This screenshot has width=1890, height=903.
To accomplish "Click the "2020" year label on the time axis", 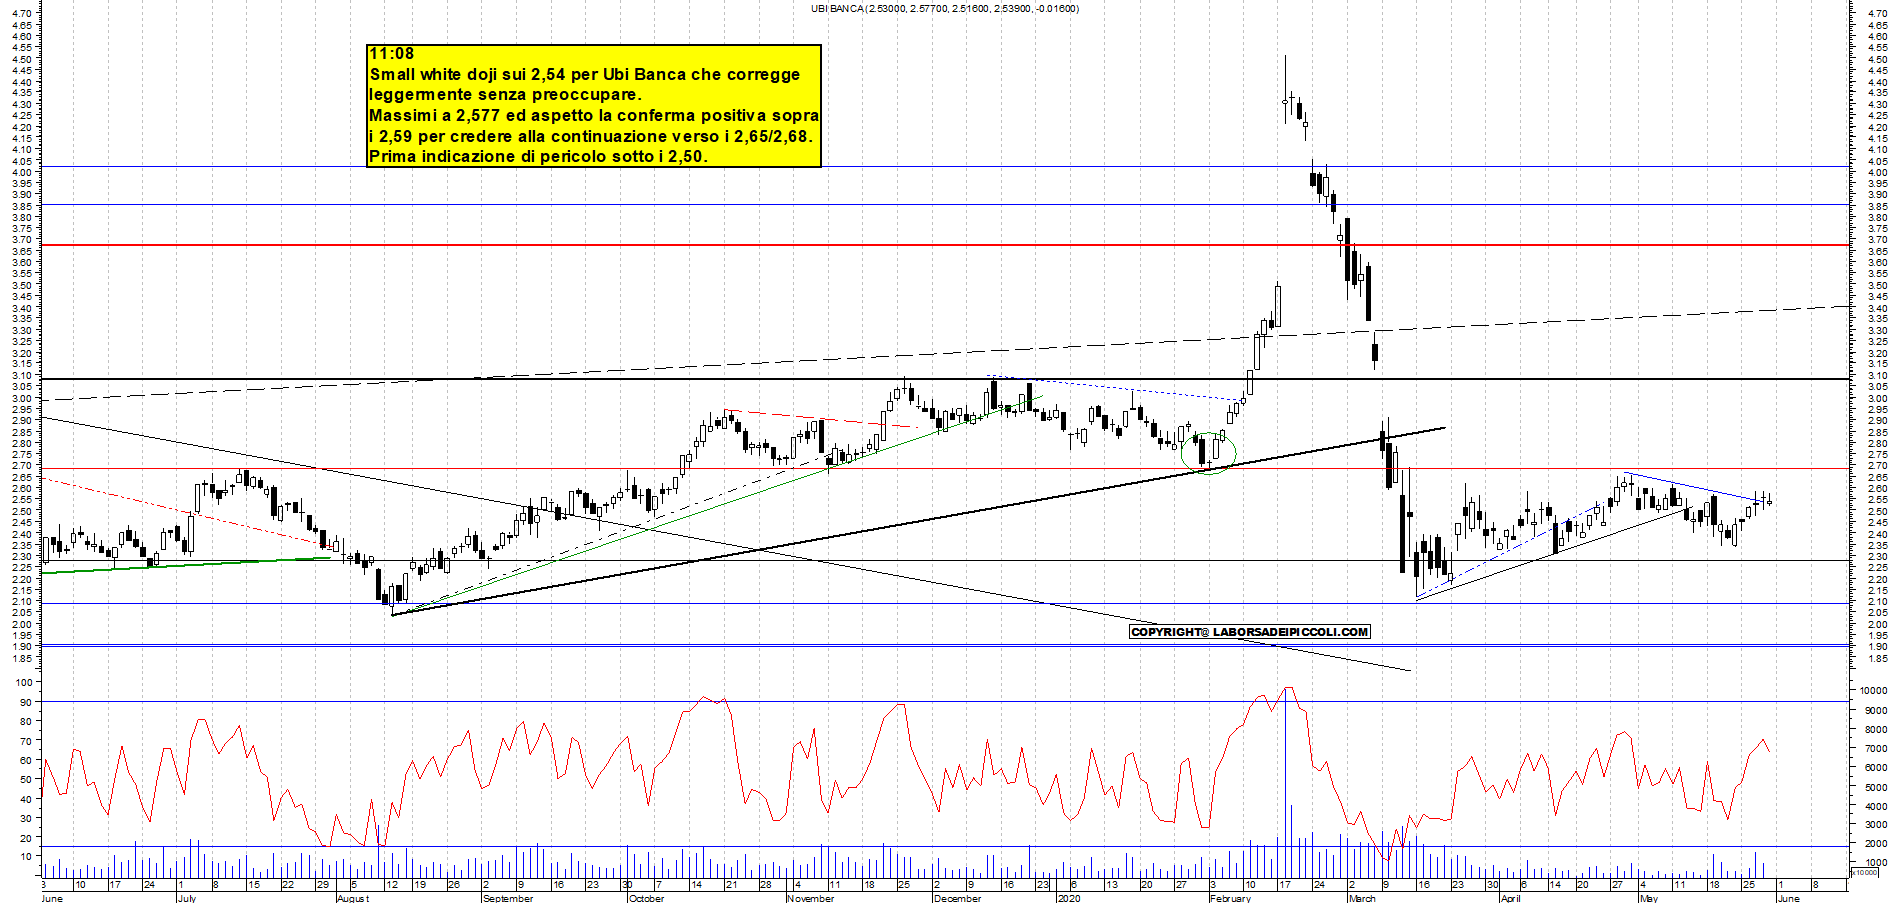I will [1069, 898].
